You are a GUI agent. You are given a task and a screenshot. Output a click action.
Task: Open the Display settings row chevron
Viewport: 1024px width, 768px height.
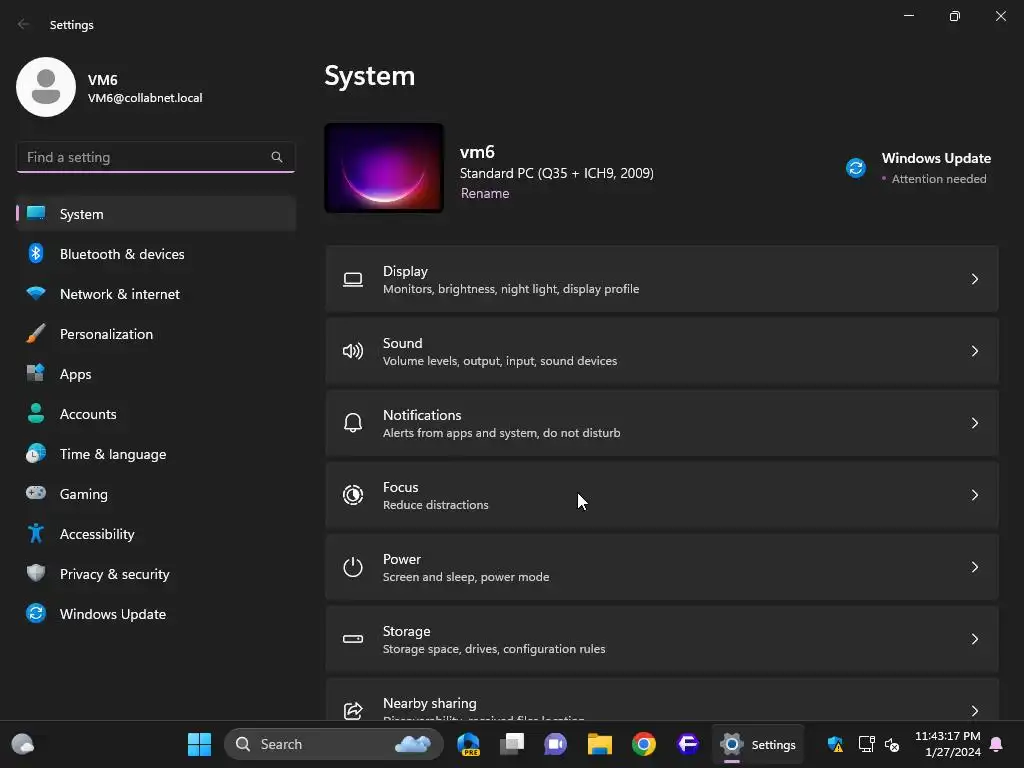(x=974, y=280)
